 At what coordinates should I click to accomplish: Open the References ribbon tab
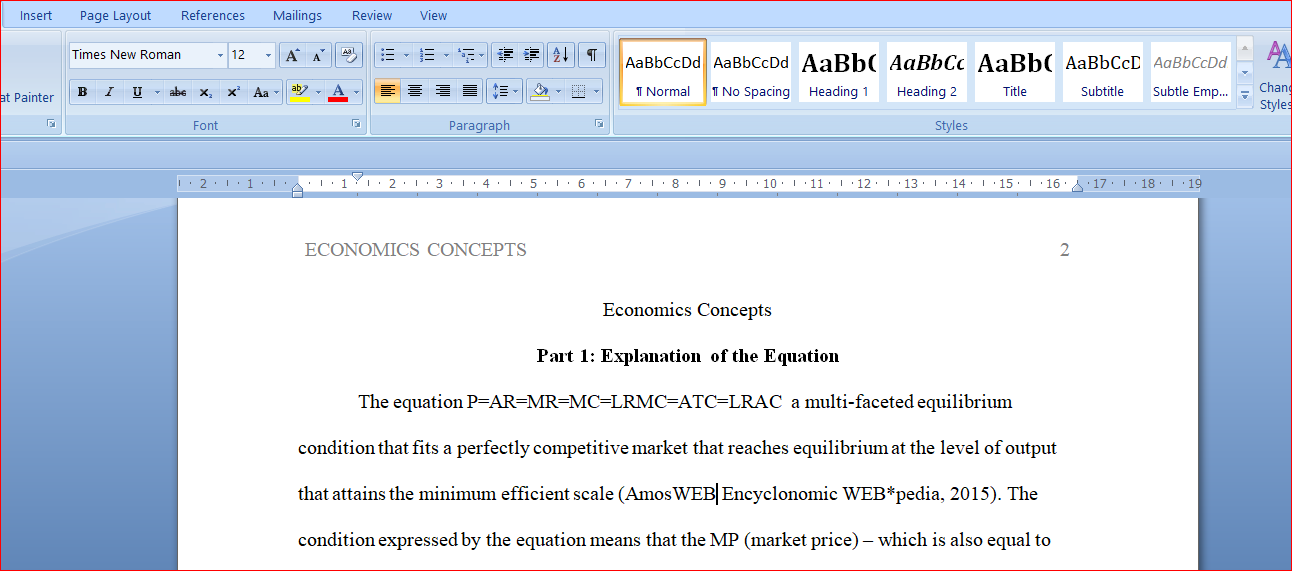pyautogui.click(x=213, y=15)
